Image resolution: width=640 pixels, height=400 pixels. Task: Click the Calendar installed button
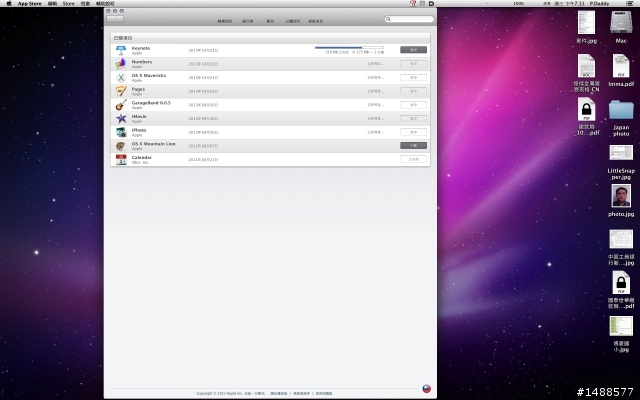413,159
